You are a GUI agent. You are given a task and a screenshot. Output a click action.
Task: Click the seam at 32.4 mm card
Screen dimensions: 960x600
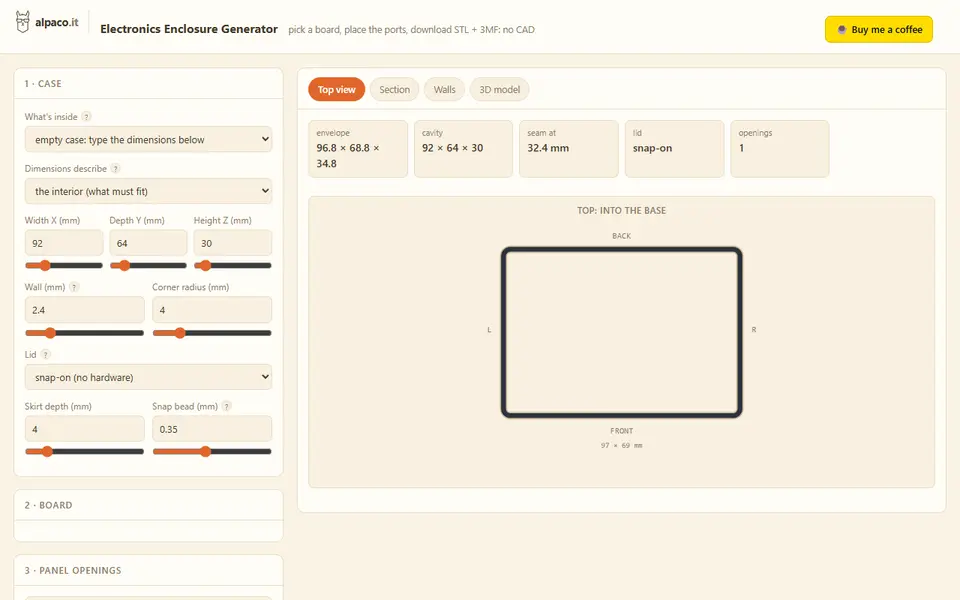click(569, 149)
